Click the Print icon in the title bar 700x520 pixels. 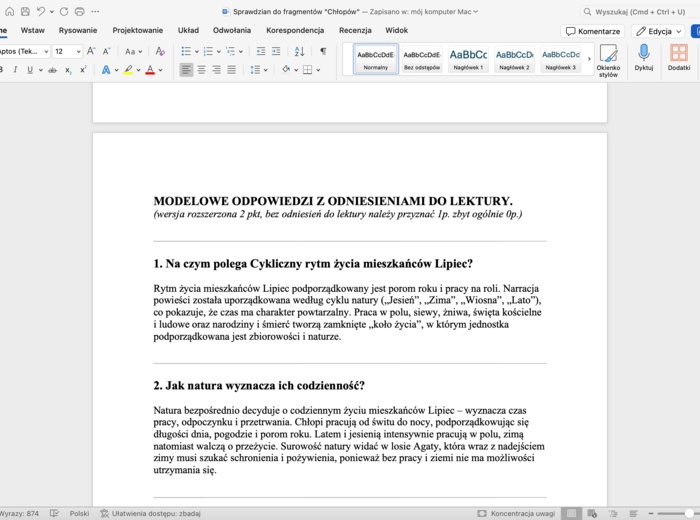click(x=78, y=11)
